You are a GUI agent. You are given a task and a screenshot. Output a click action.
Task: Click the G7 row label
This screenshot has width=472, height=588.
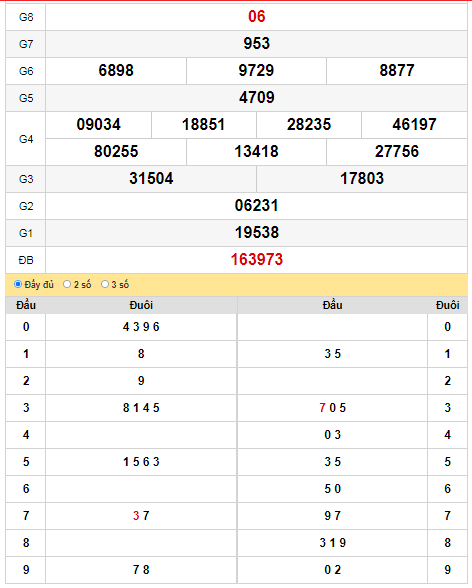26,44
